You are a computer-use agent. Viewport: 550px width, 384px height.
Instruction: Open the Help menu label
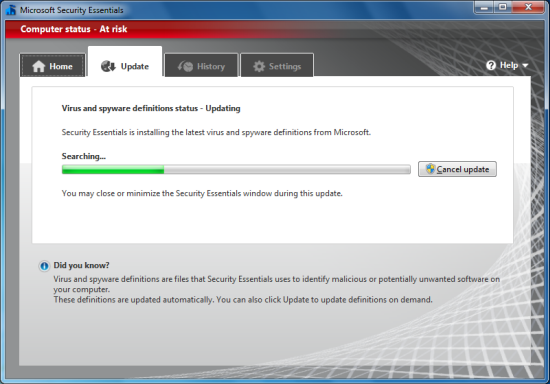click(509, 65)
